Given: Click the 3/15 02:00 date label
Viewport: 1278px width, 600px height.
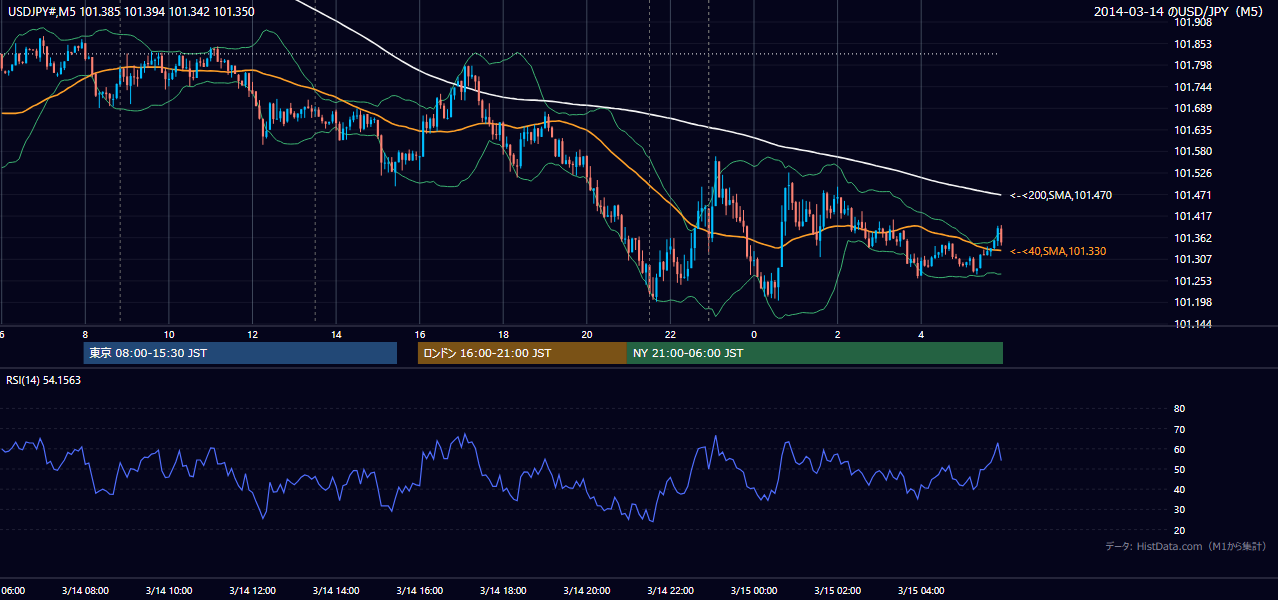Looking at the screenshot, I should [x=838, y=590].
